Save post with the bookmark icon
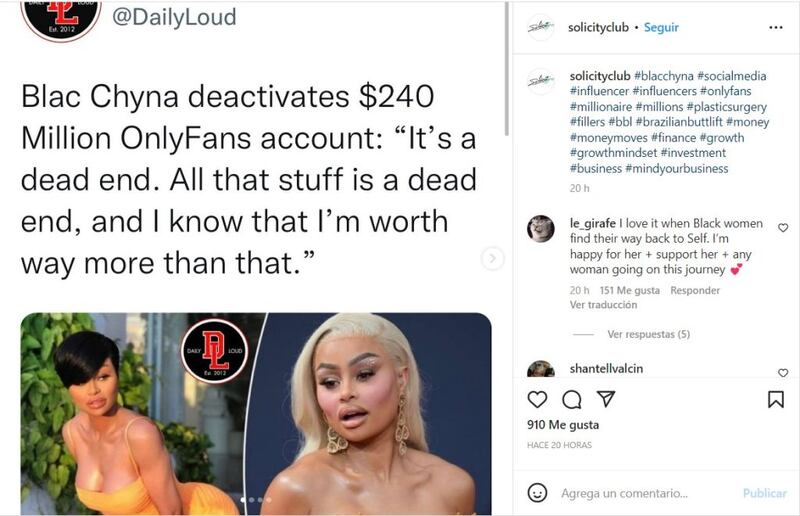This screenshot has height=516, width=800. click(x=776, y=399)
